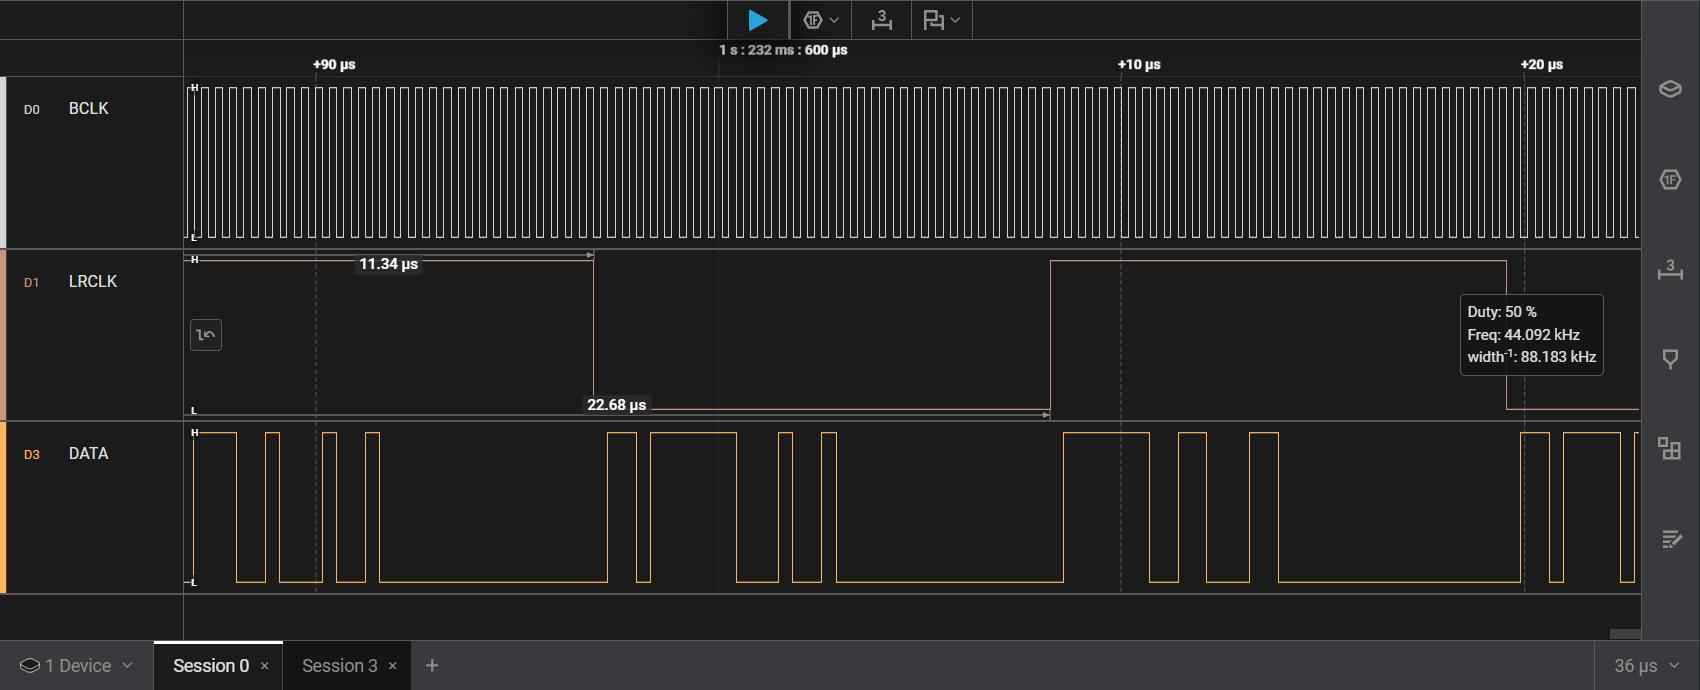Open the dropdown arrow beside the trigger icon

tap(835, 20)
